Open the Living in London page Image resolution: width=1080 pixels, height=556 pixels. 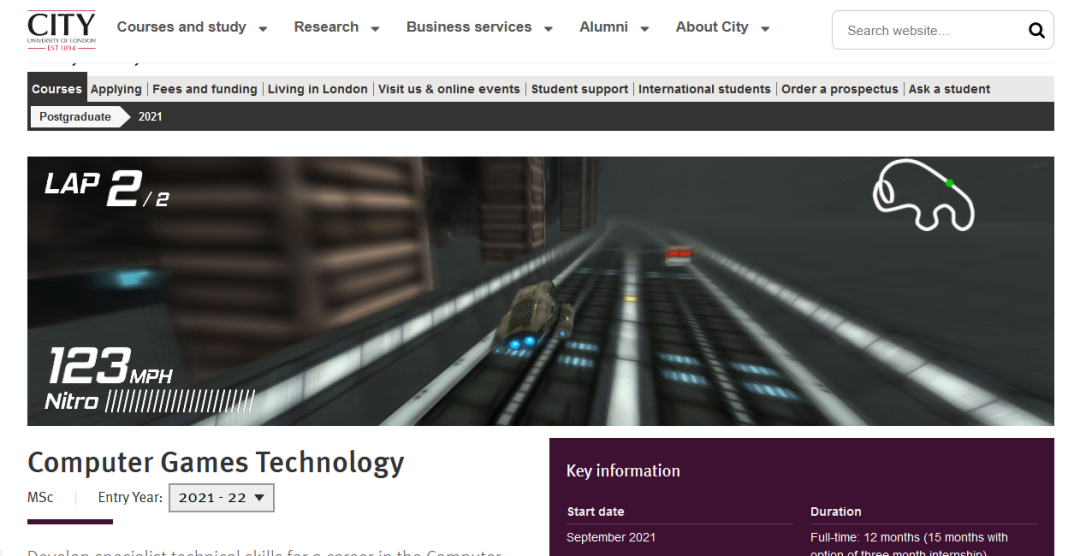click(x=317, y=89)
